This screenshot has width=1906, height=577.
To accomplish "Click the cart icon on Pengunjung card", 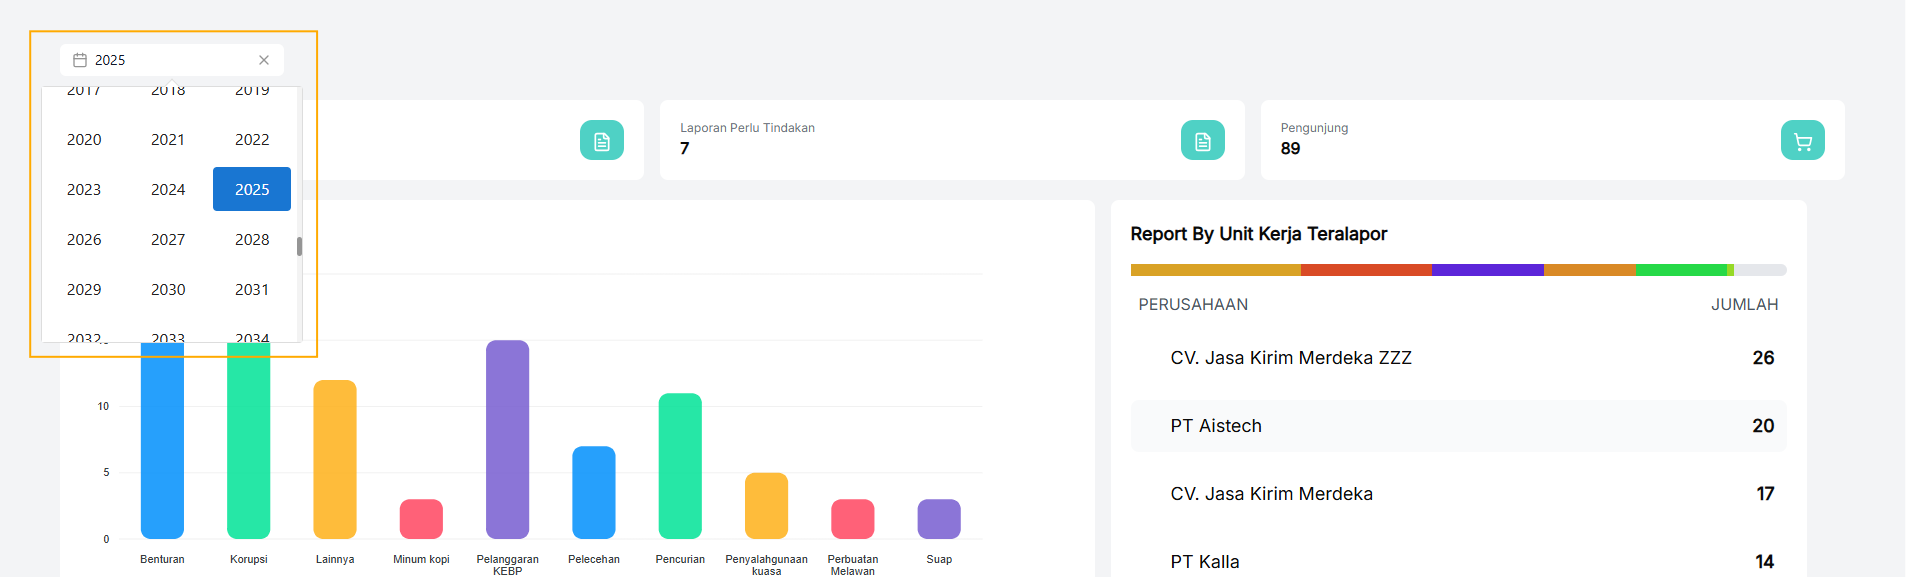I will coord(1802,141).
